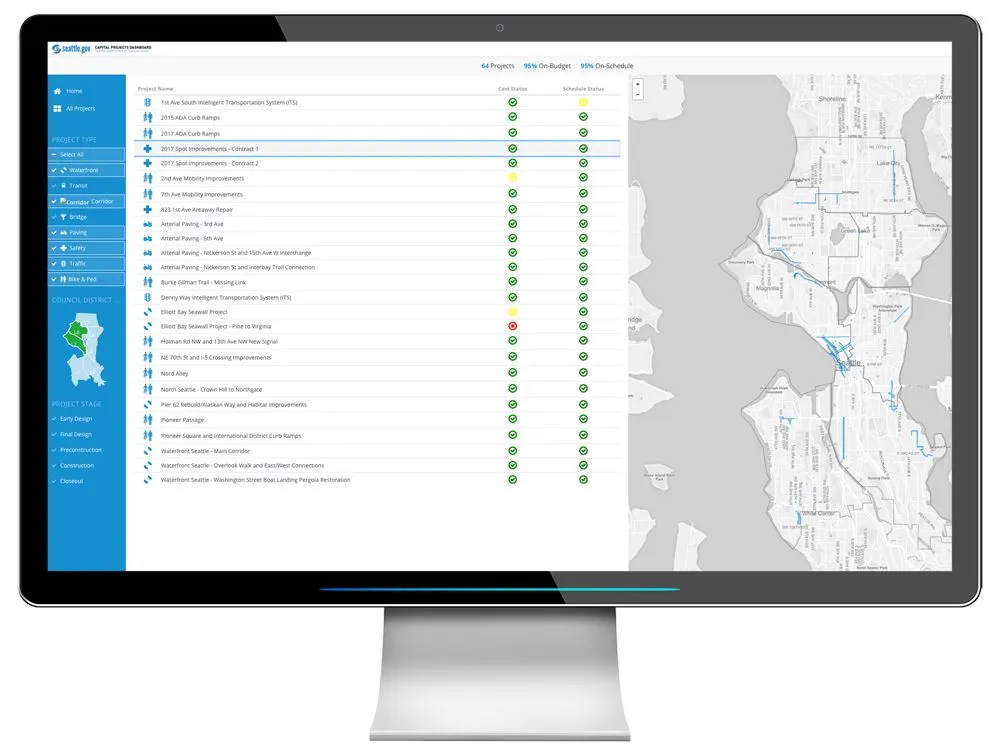The width and height of the screenshot is (1000, 750).
Task: Click the green cost status check for Nord Alley
Action: coord(512,373)
